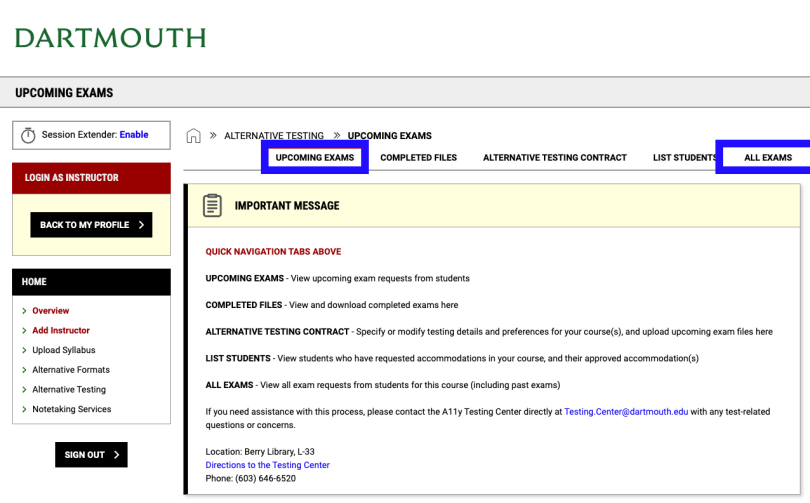Screen dimensions: 810x503
Task: Click the Upcoming Exams breadcrumb text
Action: 390,136
